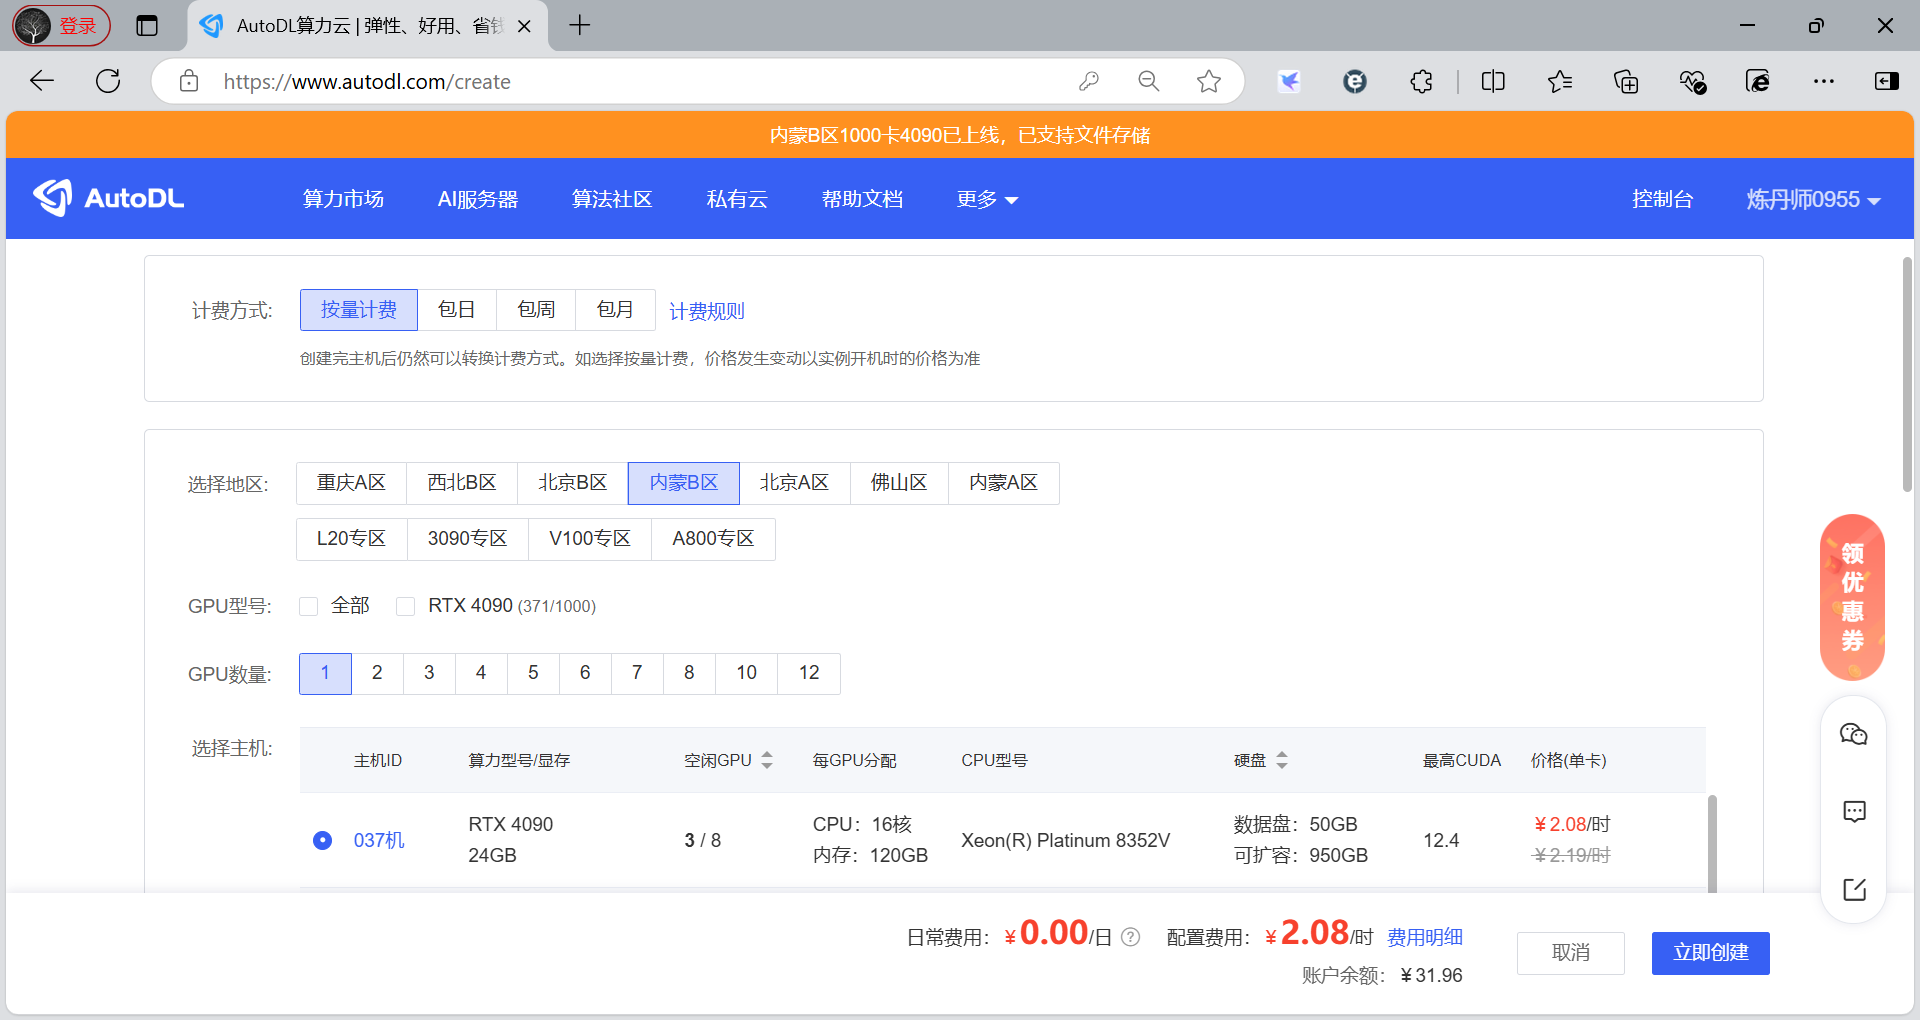
Task: Toggle split screen view icon
Action: tap(1493, 81)
